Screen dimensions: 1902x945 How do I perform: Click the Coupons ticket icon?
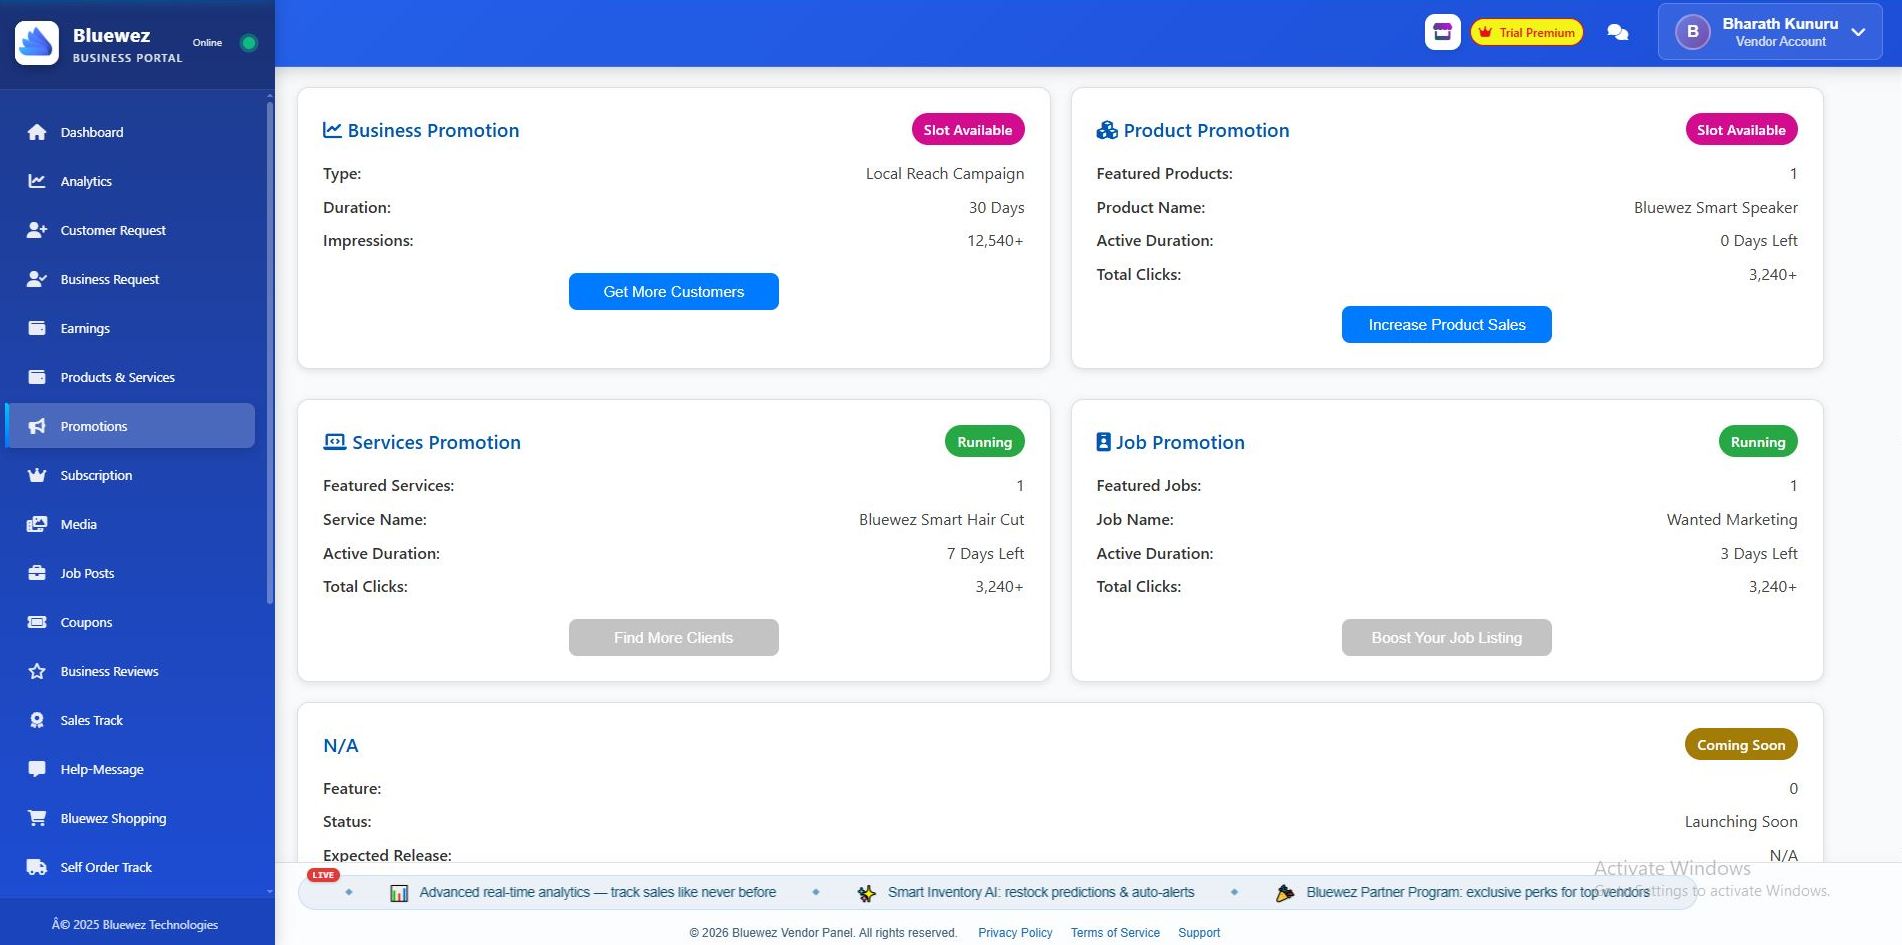37,622
